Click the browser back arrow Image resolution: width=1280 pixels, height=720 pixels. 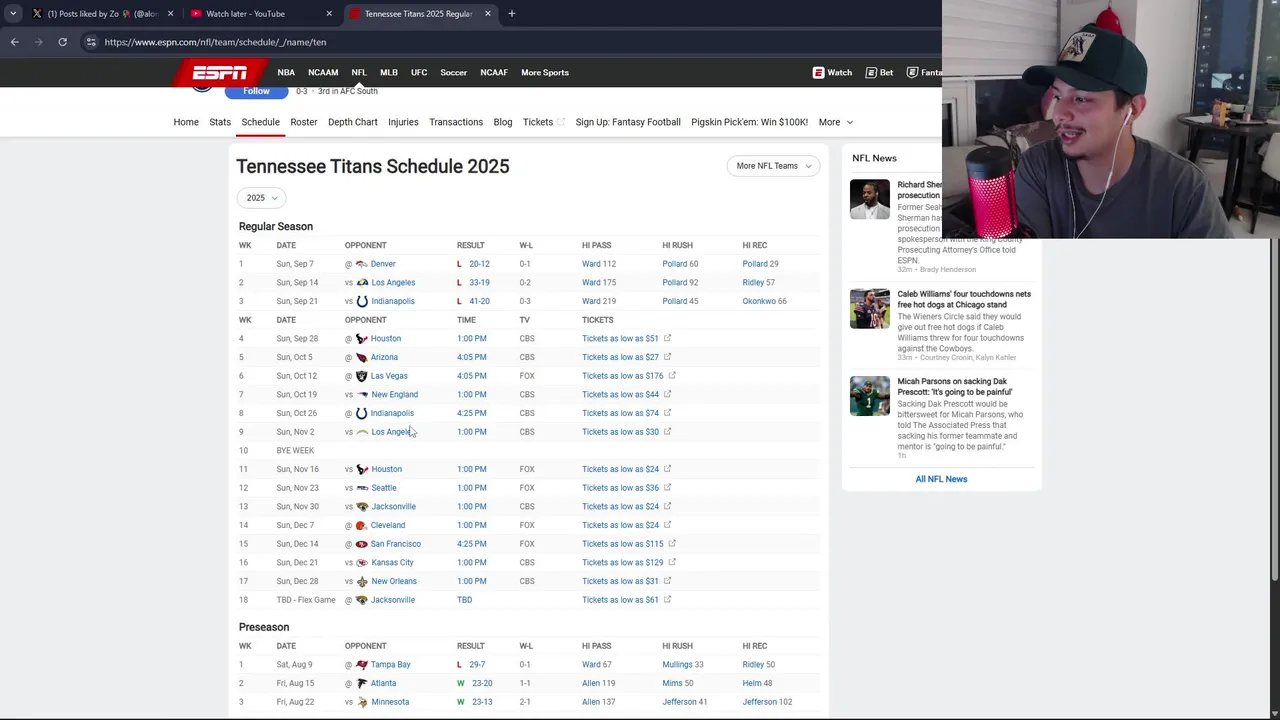coord(15,42)
